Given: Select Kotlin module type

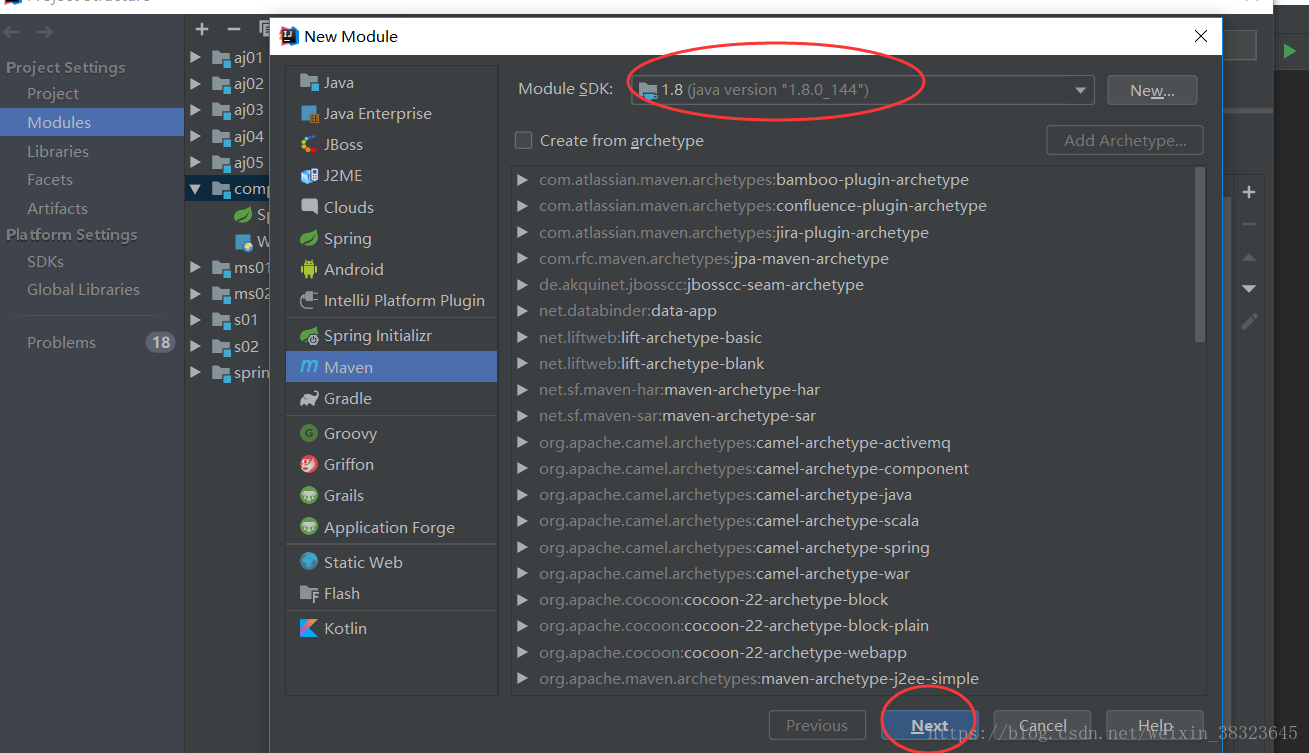Looking at the screenshot, I should pos(391,628).
